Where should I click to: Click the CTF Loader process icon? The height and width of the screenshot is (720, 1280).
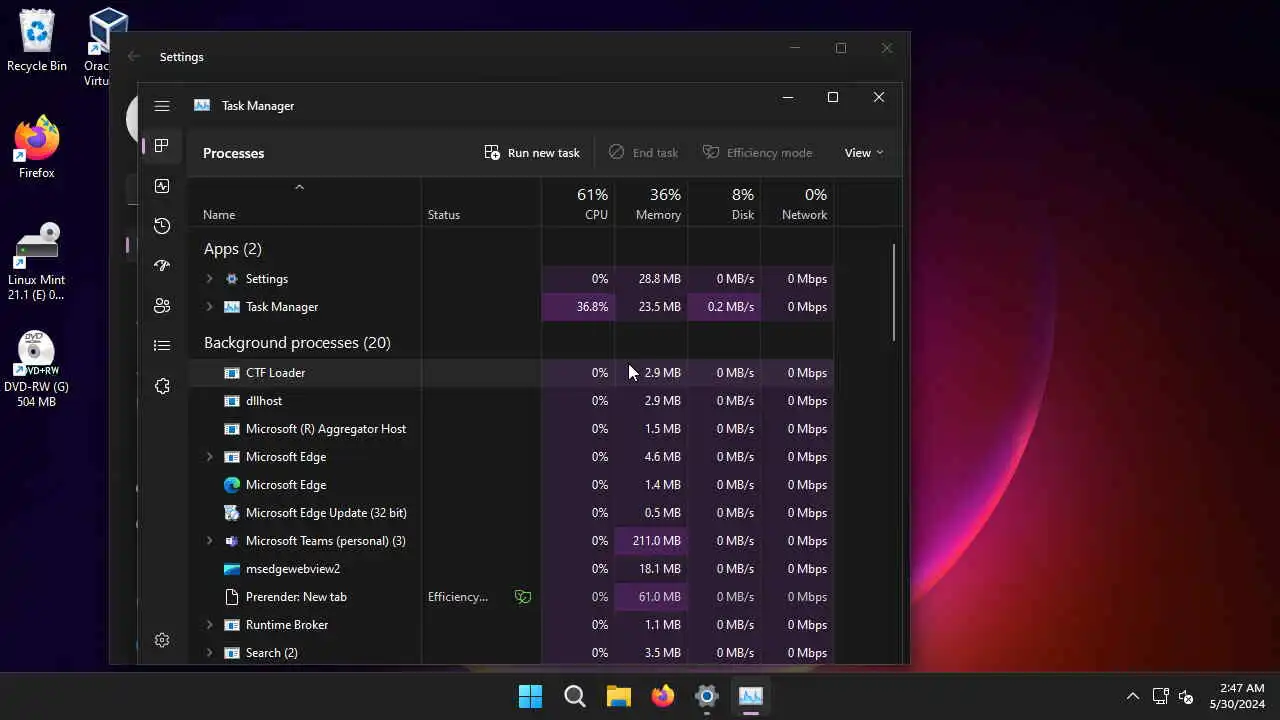point(232,373)
